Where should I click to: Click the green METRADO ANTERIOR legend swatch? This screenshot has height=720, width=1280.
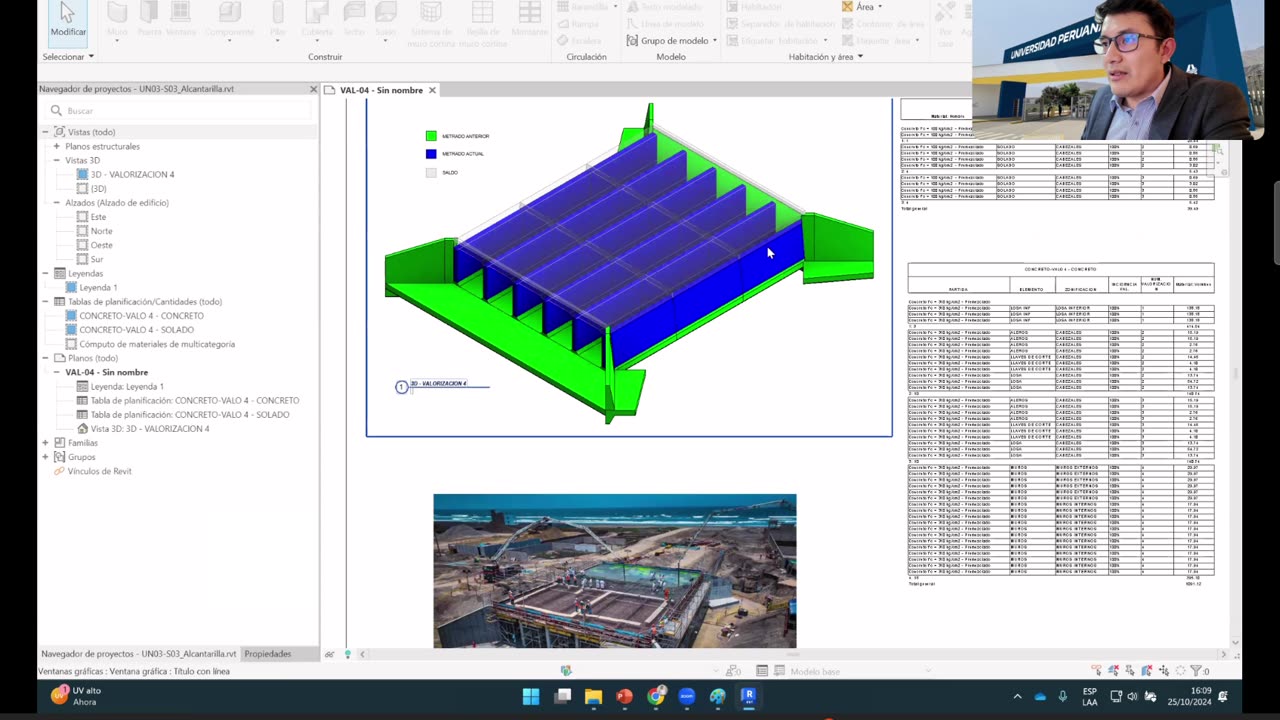click(431, 136)
